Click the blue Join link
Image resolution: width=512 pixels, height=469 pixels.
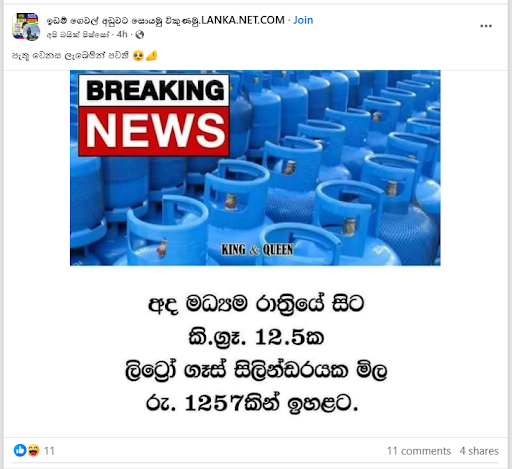pos(303,20)
